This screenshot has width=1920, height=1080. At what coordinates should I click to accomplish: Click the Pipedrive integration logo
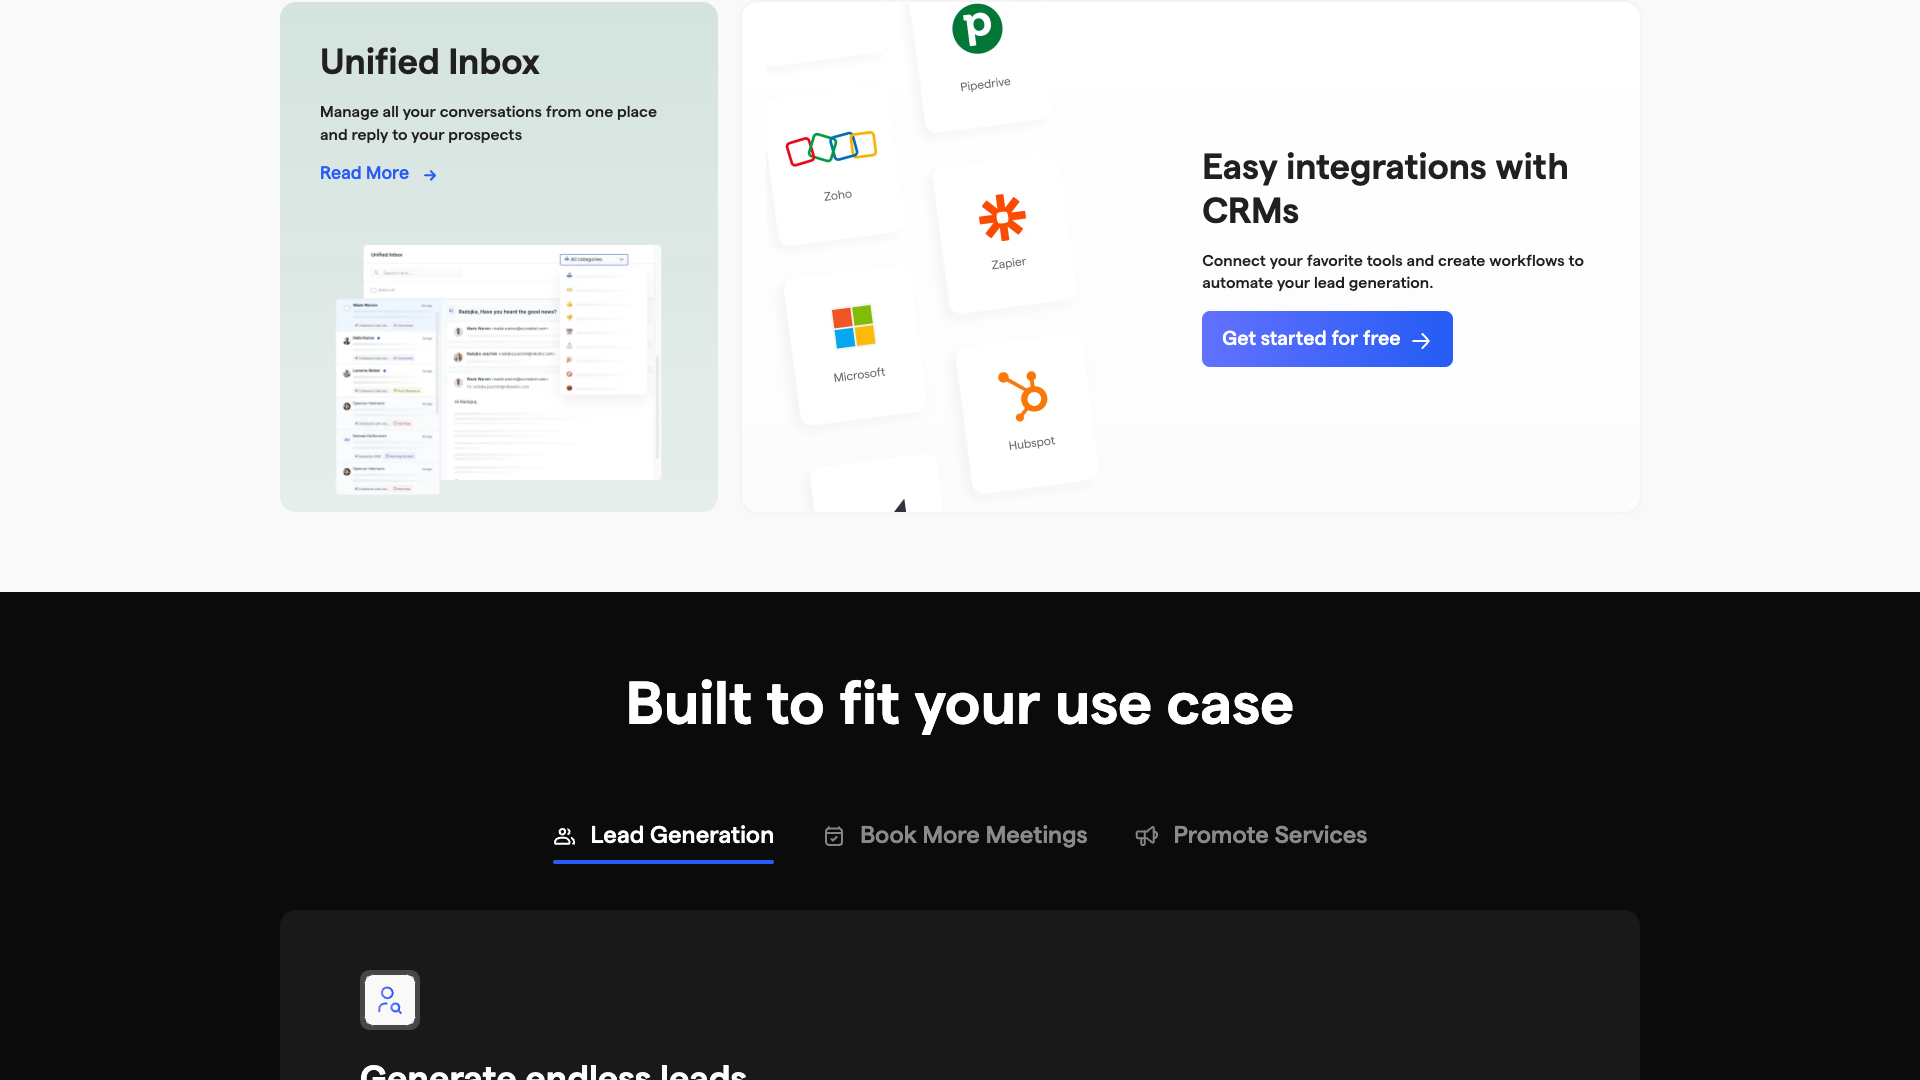(978, 30)
